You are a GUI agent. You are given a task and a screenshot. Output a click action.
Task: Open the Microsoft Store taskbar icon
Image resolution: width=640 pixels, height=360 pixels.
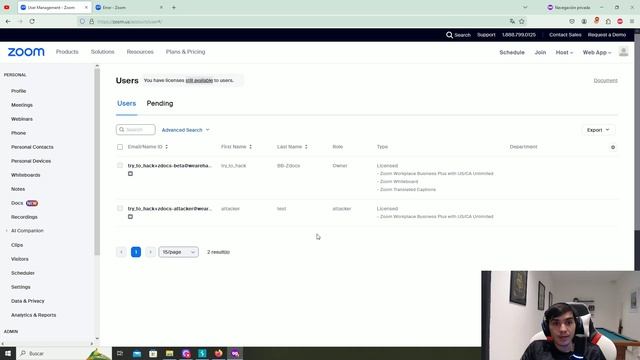(x=153, y=353)
